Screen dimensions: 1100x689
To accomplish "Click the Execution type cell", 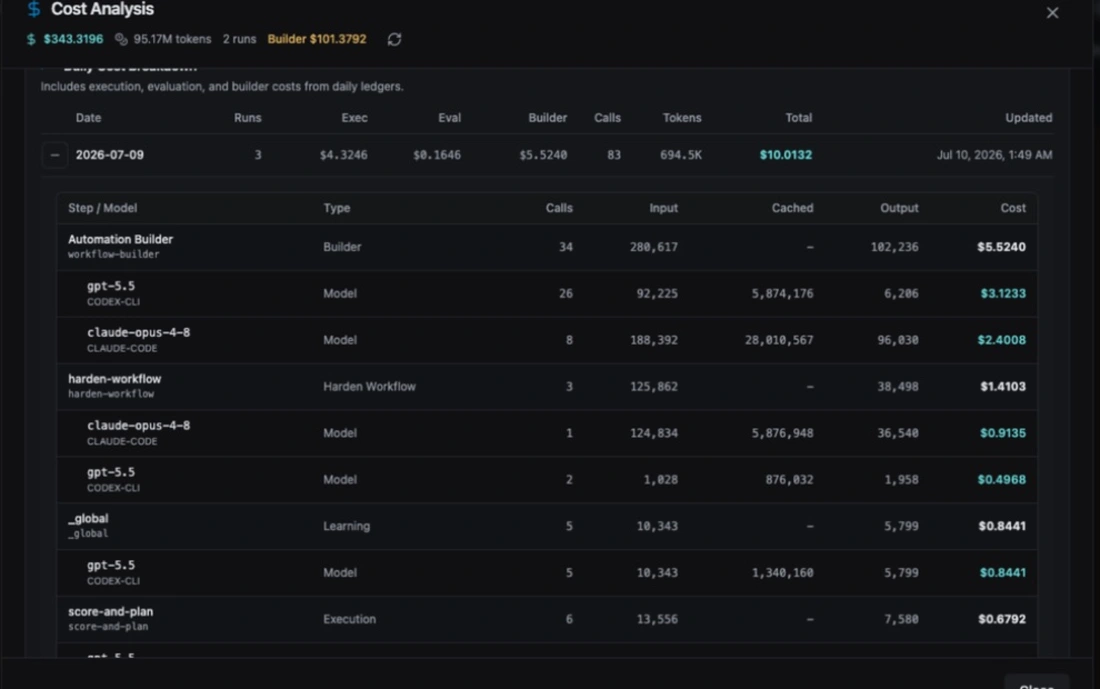I will [349, 620].
